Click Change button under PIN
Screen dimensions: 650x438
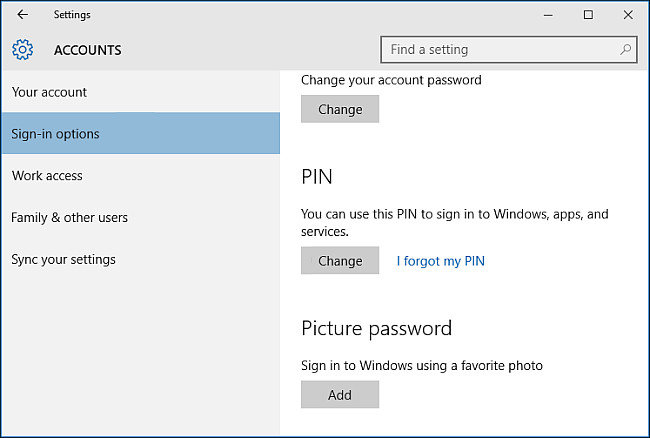[340, 261]
